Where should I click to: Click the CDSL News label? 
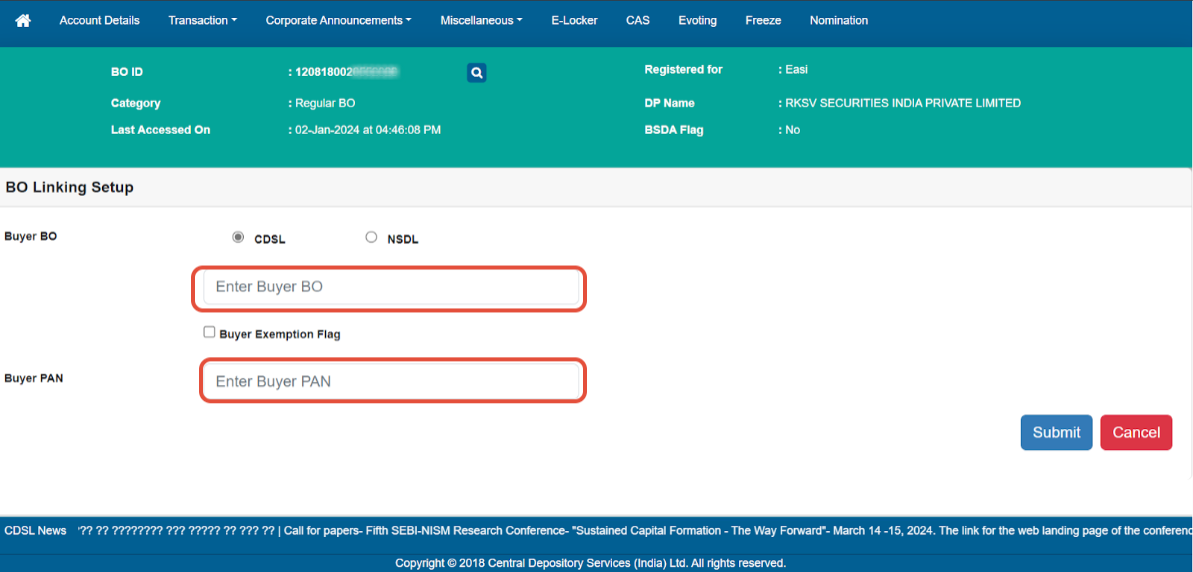pos(36,531)
